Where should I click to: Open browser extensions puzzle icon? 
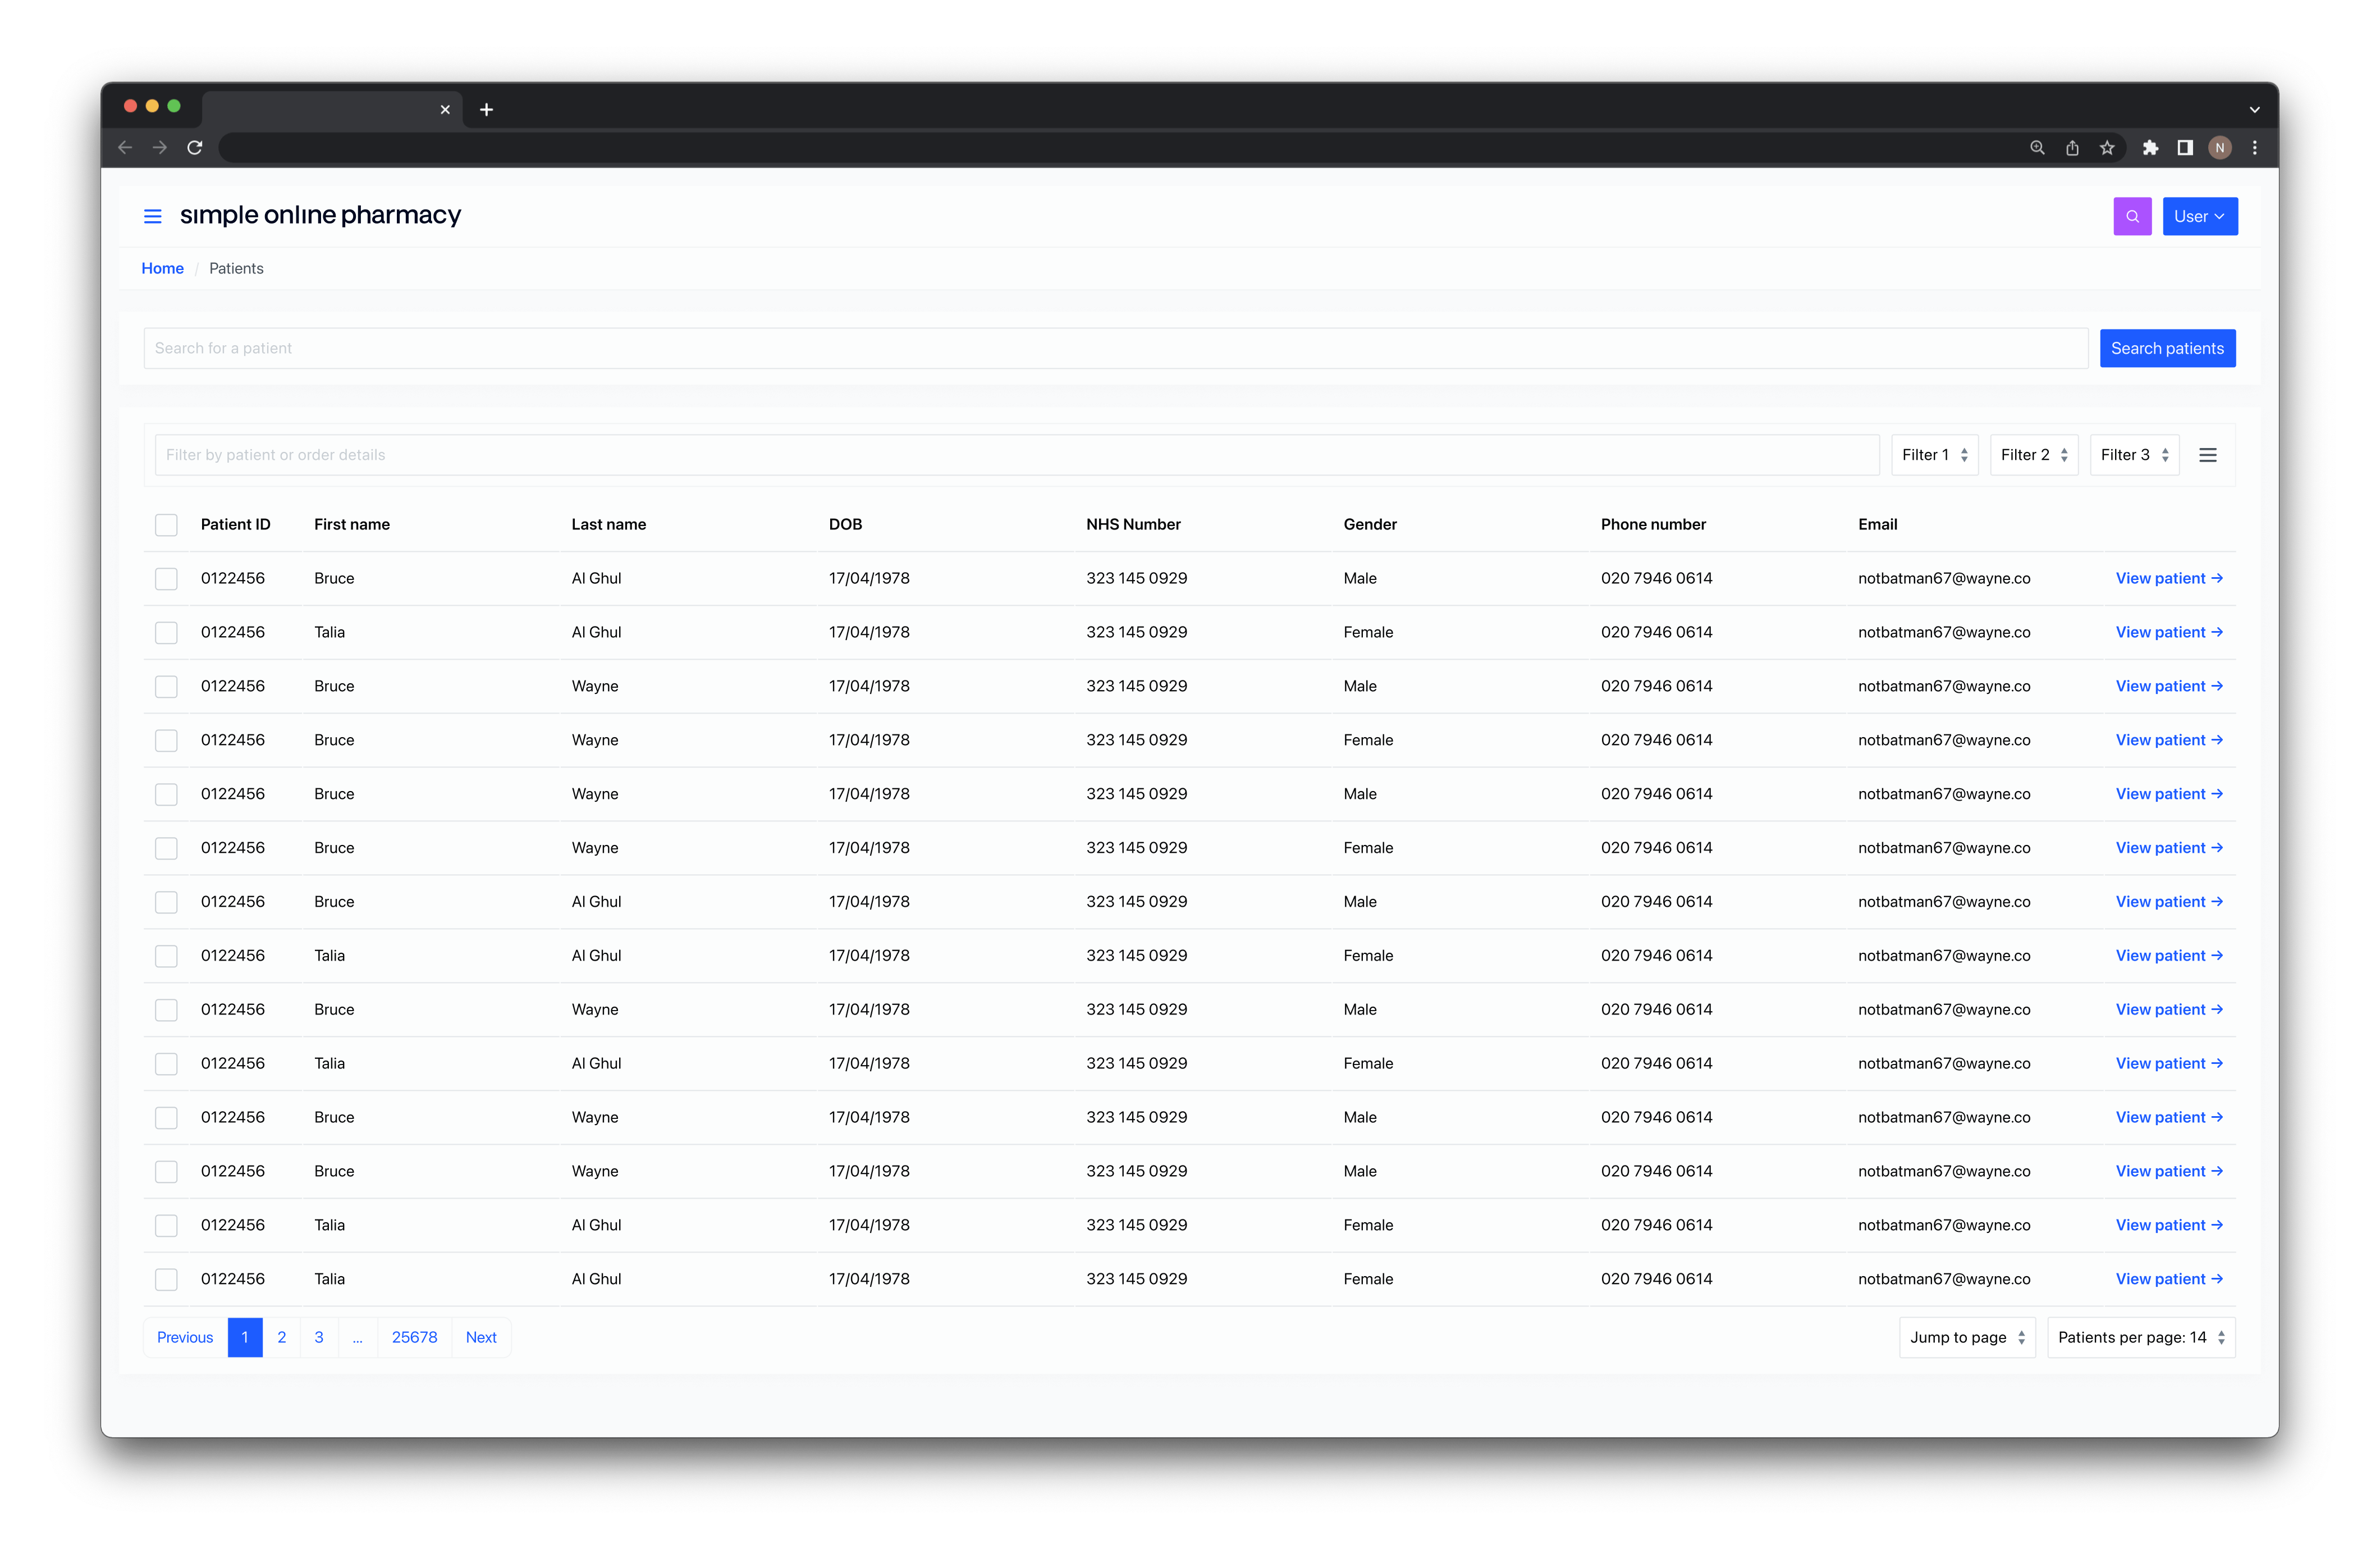pos(2150,148)
